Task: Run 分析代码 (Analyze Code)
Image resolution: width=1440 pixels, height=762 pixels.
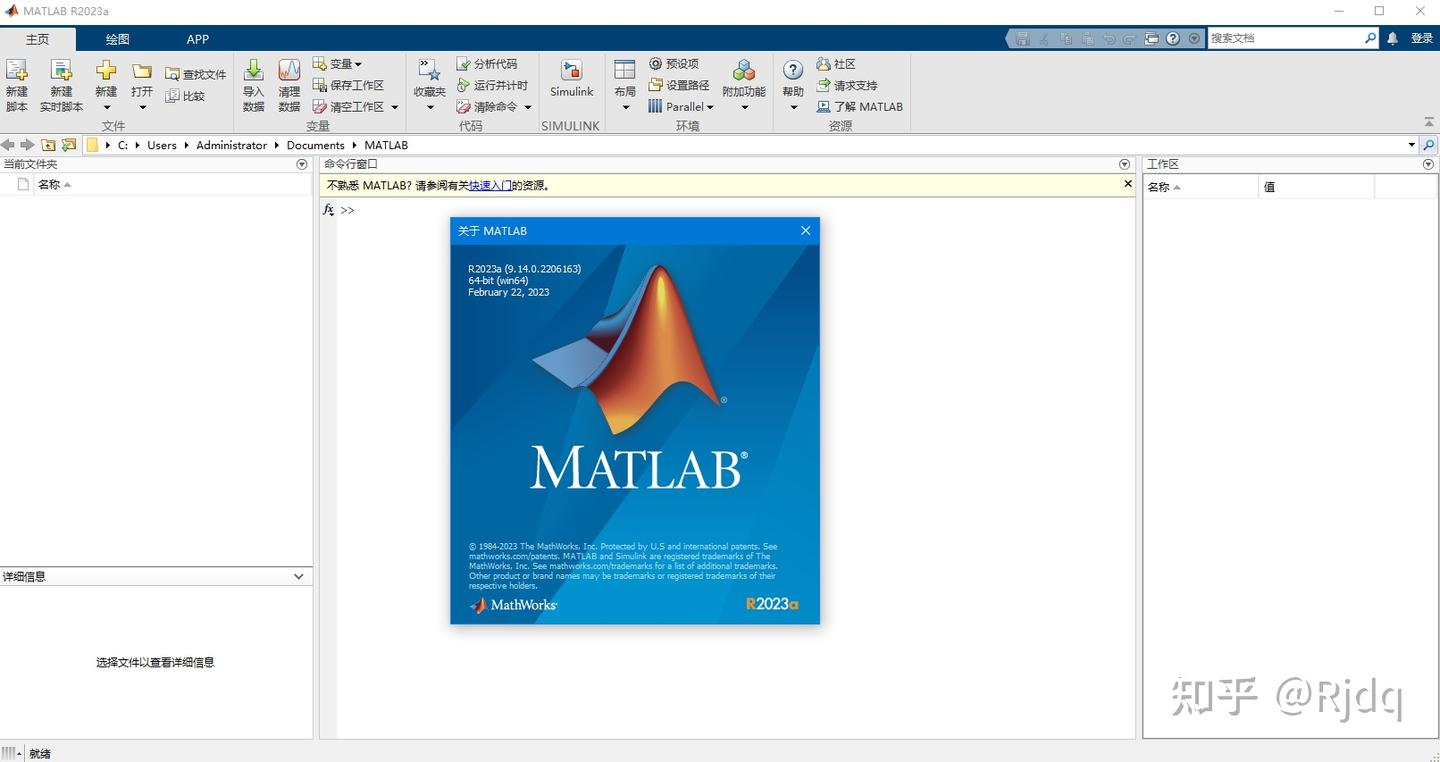Action: pos(489,63)
